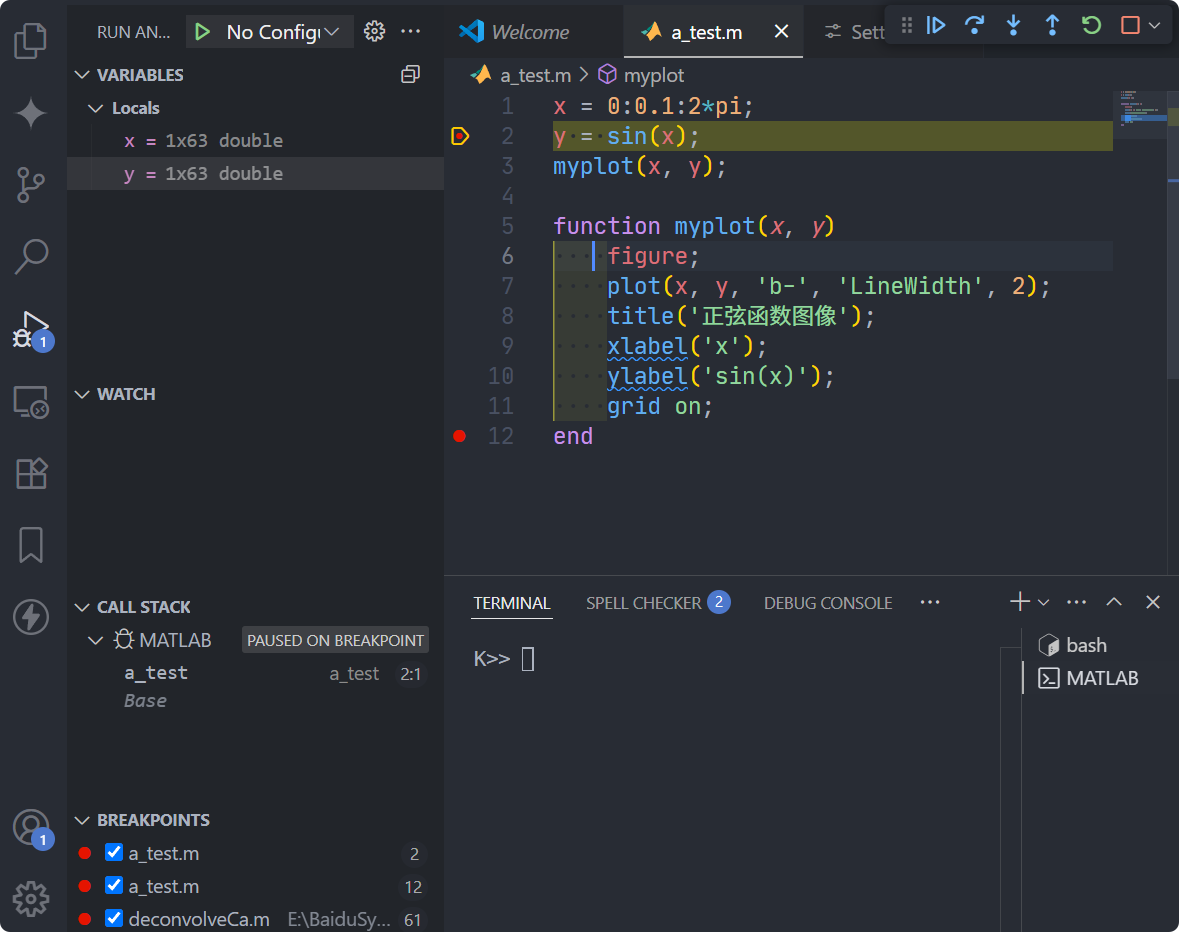Open the No Configuration dropdown

[x=269, y=31]
